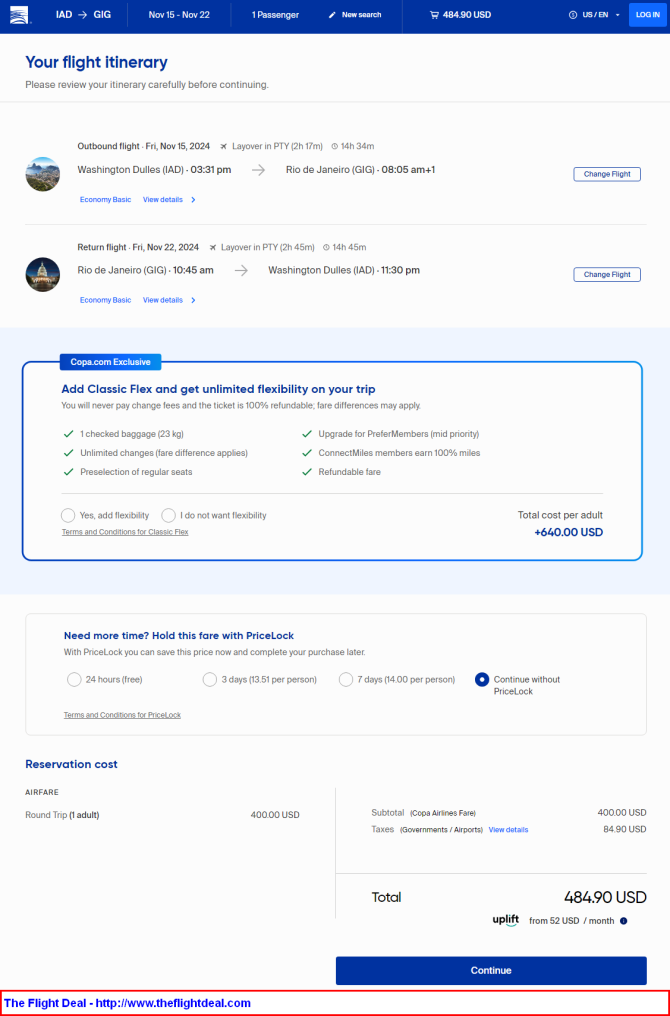Open Terms and Conditions for PriceLock link

[122, 715]
